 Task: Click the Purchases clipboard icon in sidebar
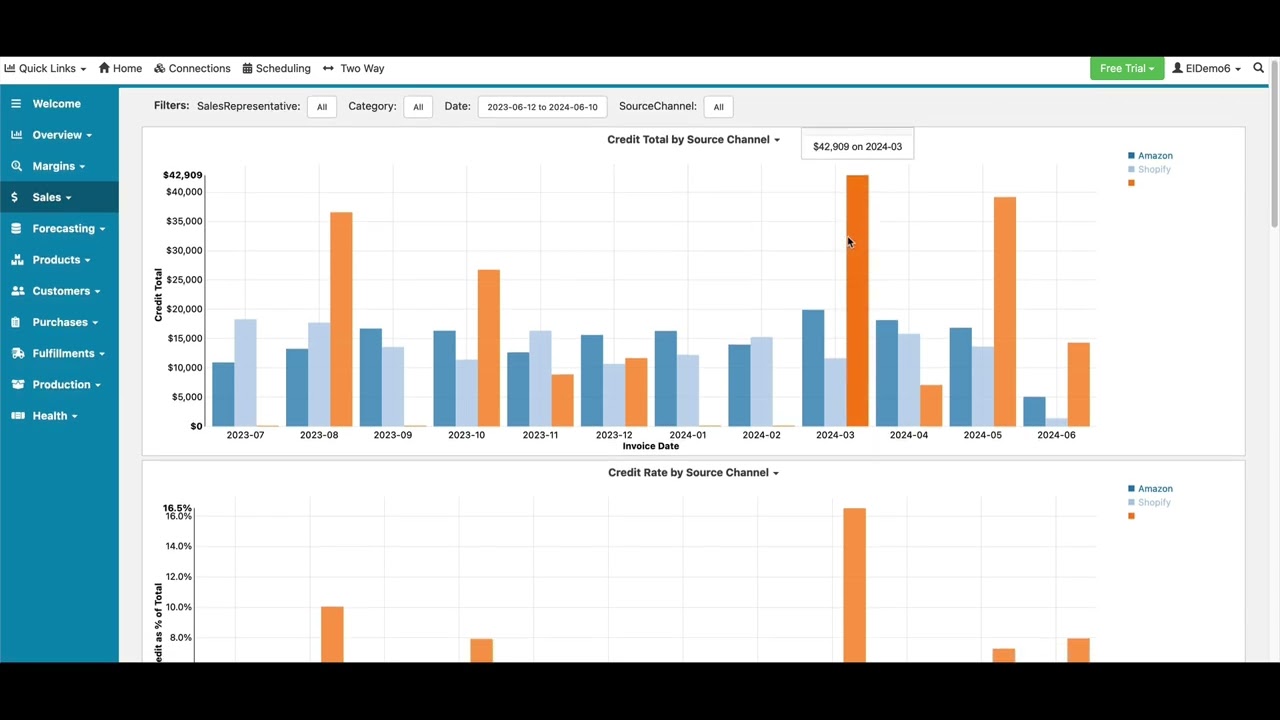(x=16, y=322)
